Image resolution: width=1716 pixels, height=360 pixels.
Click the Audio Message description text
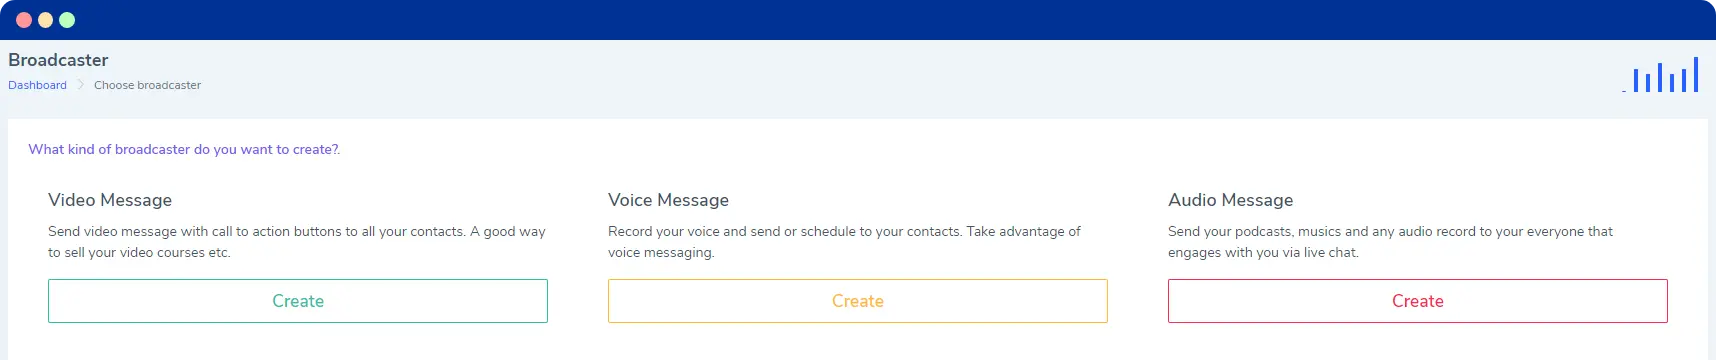tap(1390, 242)
